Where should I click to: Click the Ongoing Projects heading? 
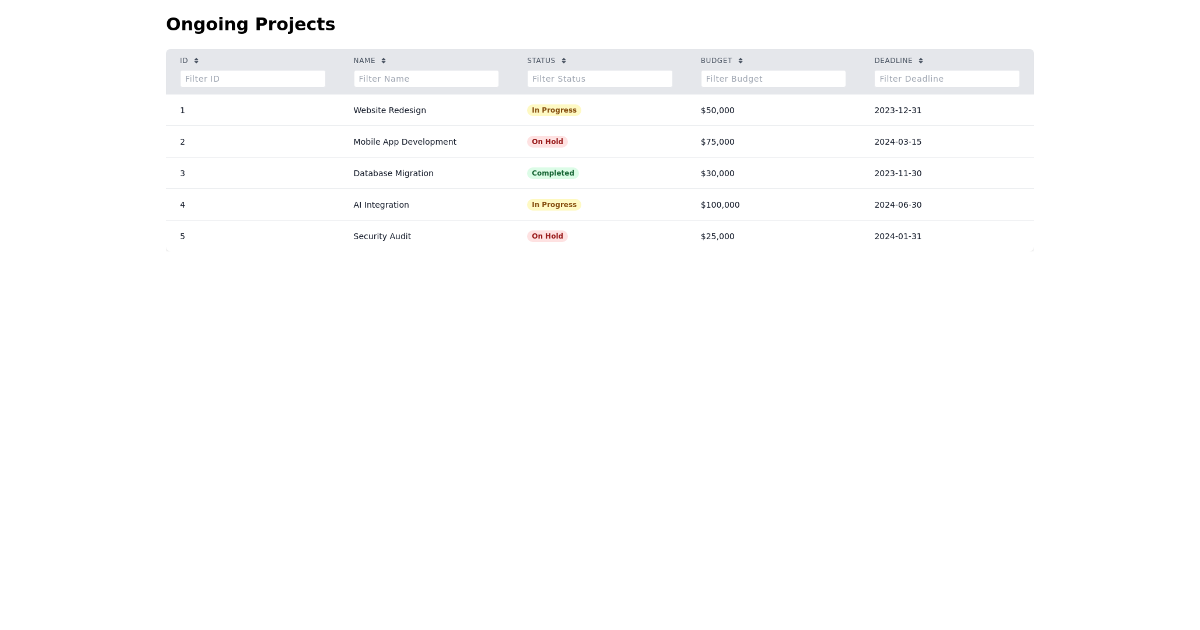coord(250,23)
